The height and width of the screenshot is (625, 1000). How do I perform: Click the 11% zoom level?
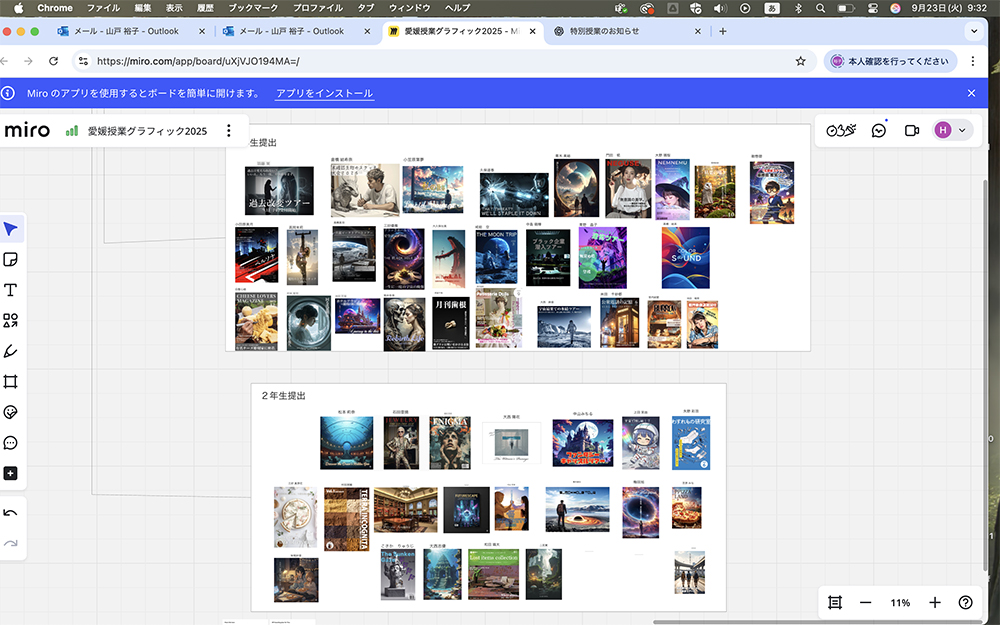[x=900, y=603]
